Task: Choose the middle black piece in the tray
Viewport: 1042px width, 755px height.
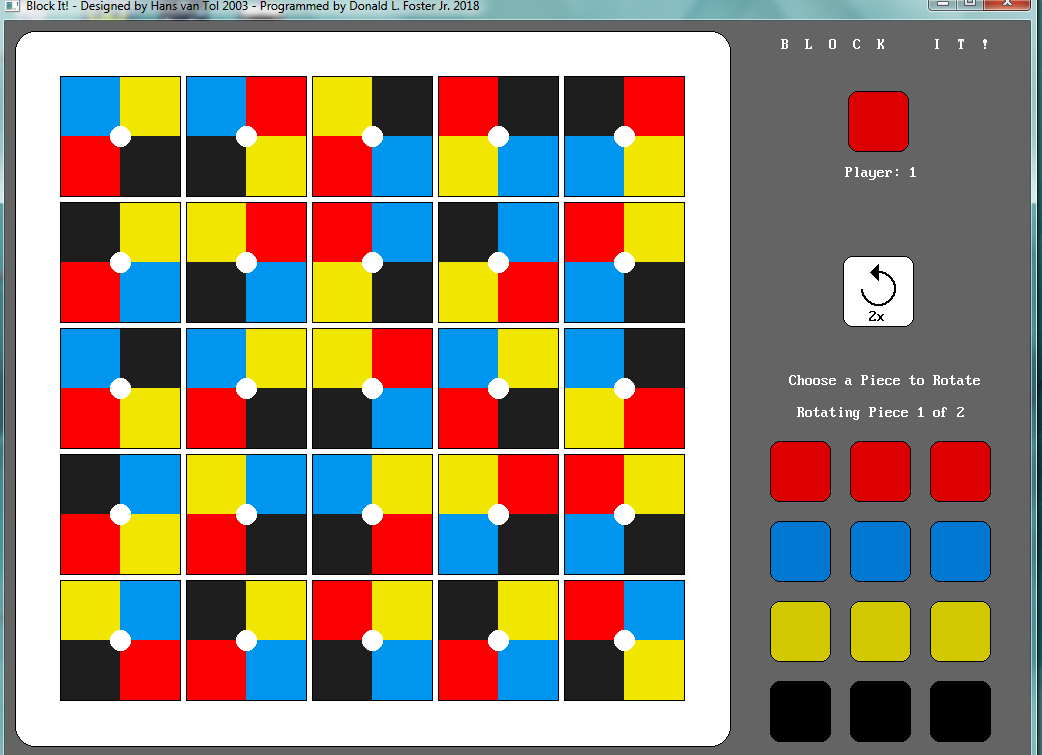Action: click(x=880, y=711)
